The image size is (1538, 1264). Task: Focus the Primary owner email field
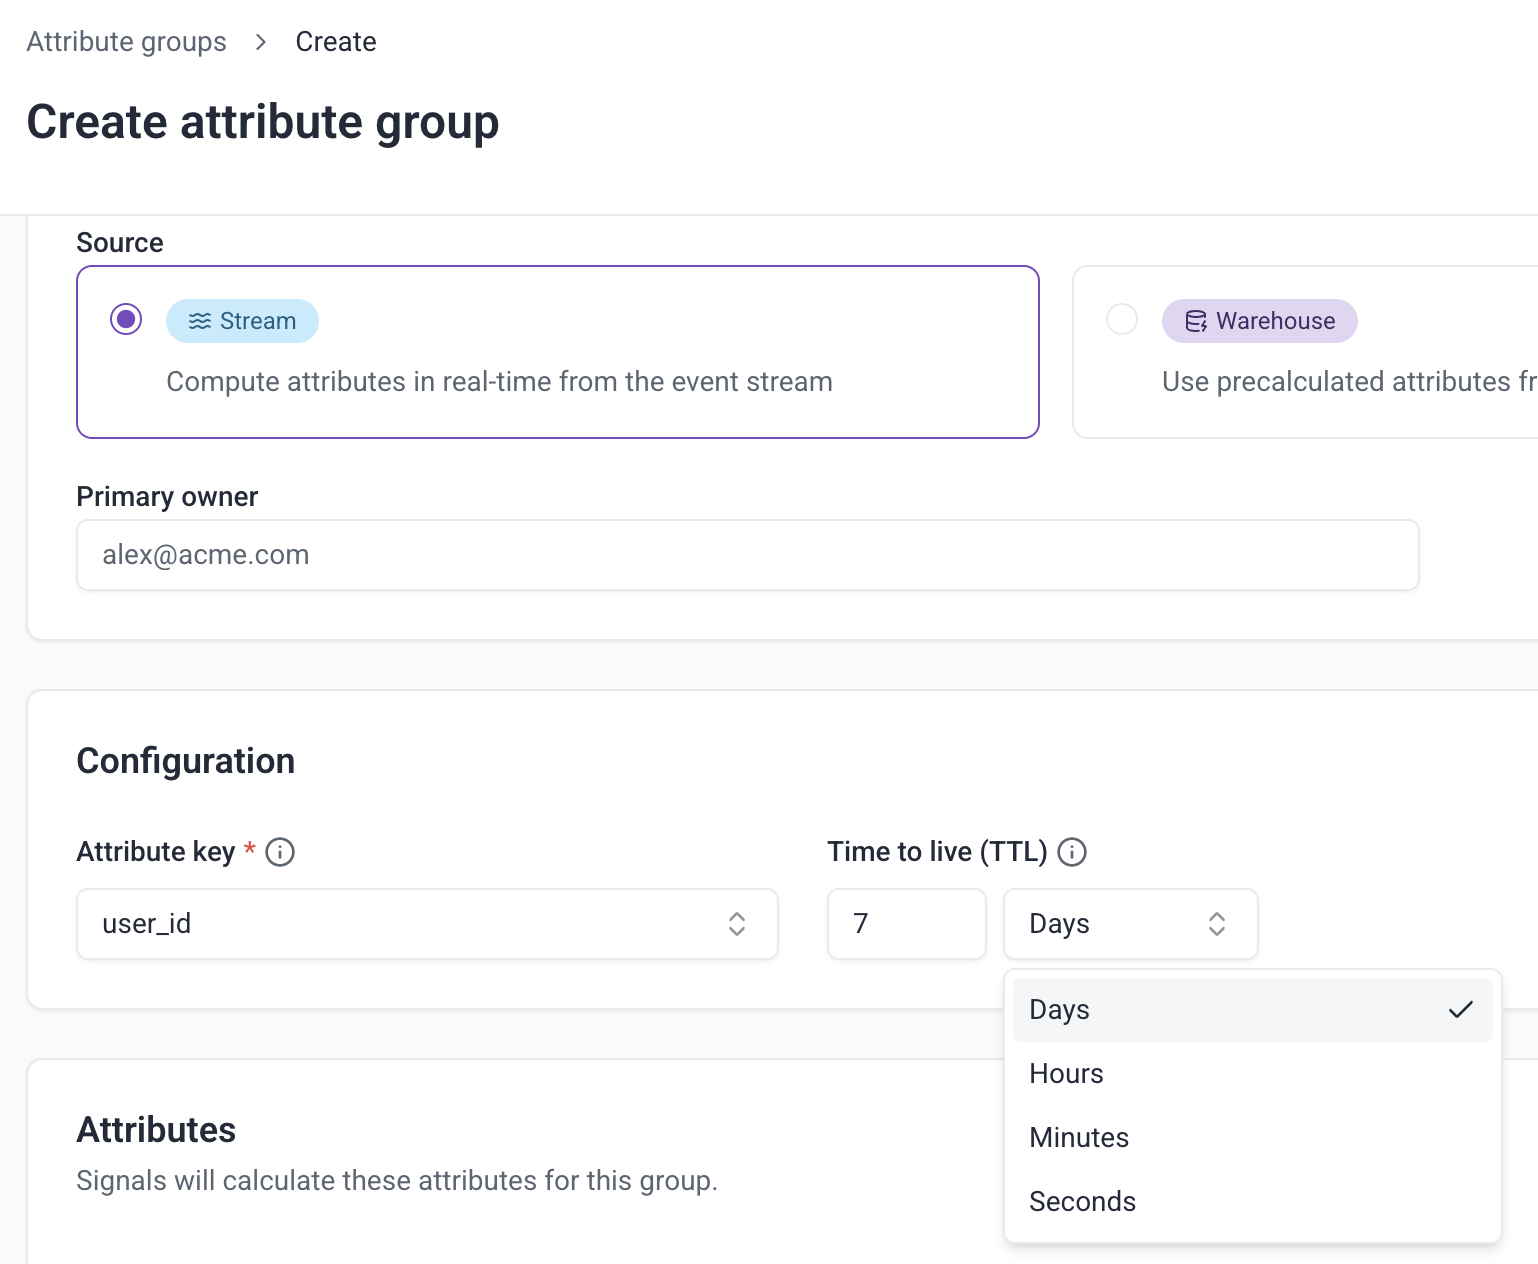748,555
